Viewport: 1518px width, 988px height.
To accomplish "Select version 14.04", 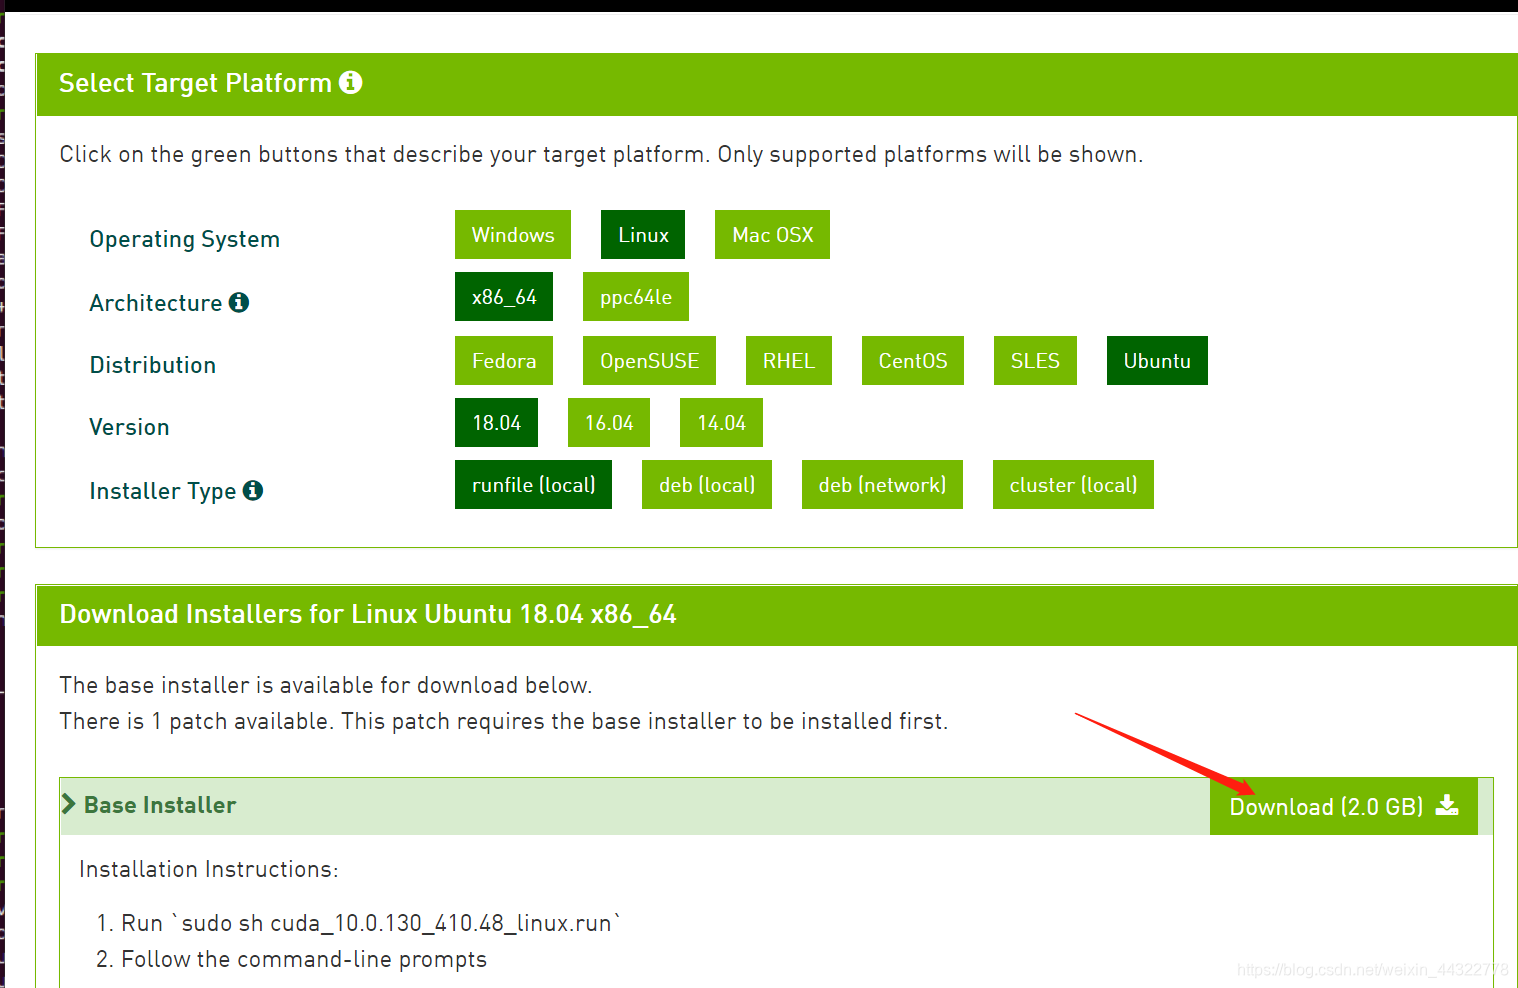I will click(x=721, y=423).
